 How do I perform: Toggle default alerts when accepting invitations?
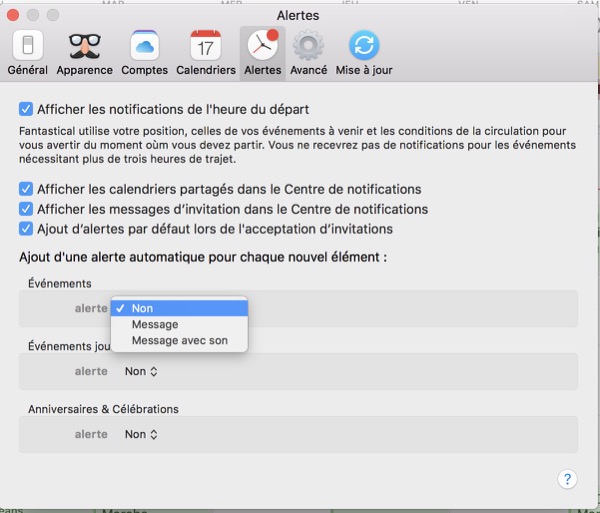pyautogui.click(x=26, y=229)
